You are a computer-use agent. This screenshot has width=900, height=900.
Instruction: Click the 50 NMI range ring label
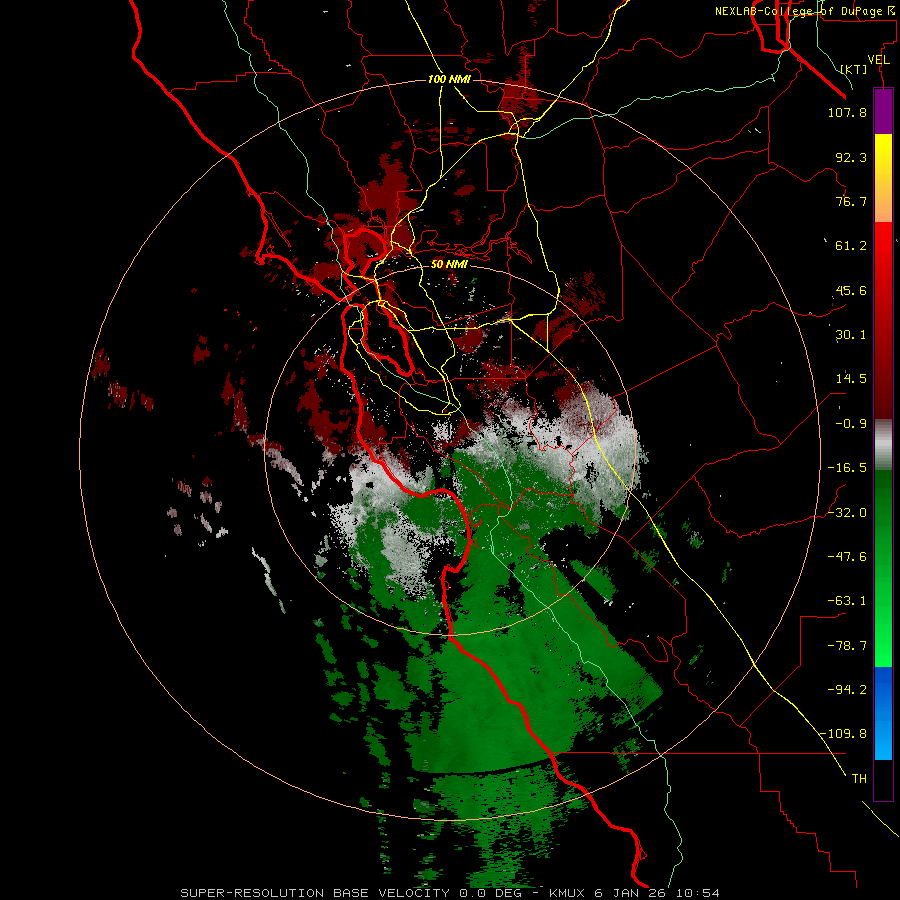coord(449,264)
